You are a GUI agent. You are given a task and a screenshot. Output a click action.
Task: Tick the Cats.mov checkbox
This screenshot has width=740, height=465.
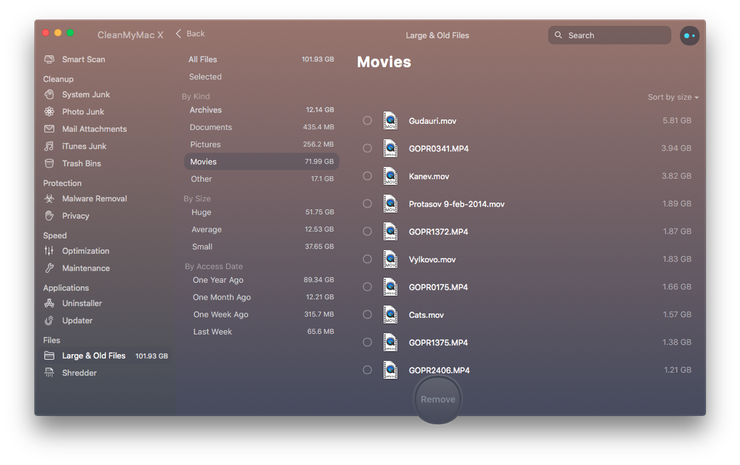pyautogui.click(x=367, y=314)
